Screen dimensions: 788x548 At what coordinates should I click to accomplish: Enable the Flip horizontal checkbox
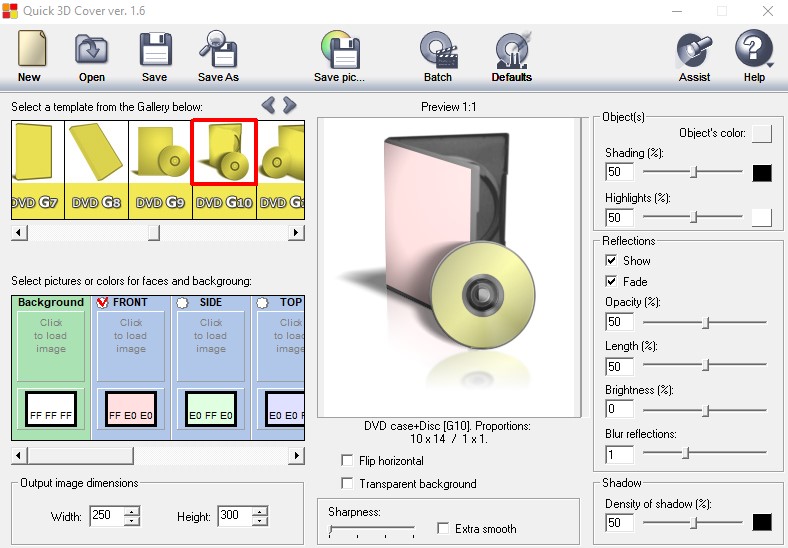point(347,461)
